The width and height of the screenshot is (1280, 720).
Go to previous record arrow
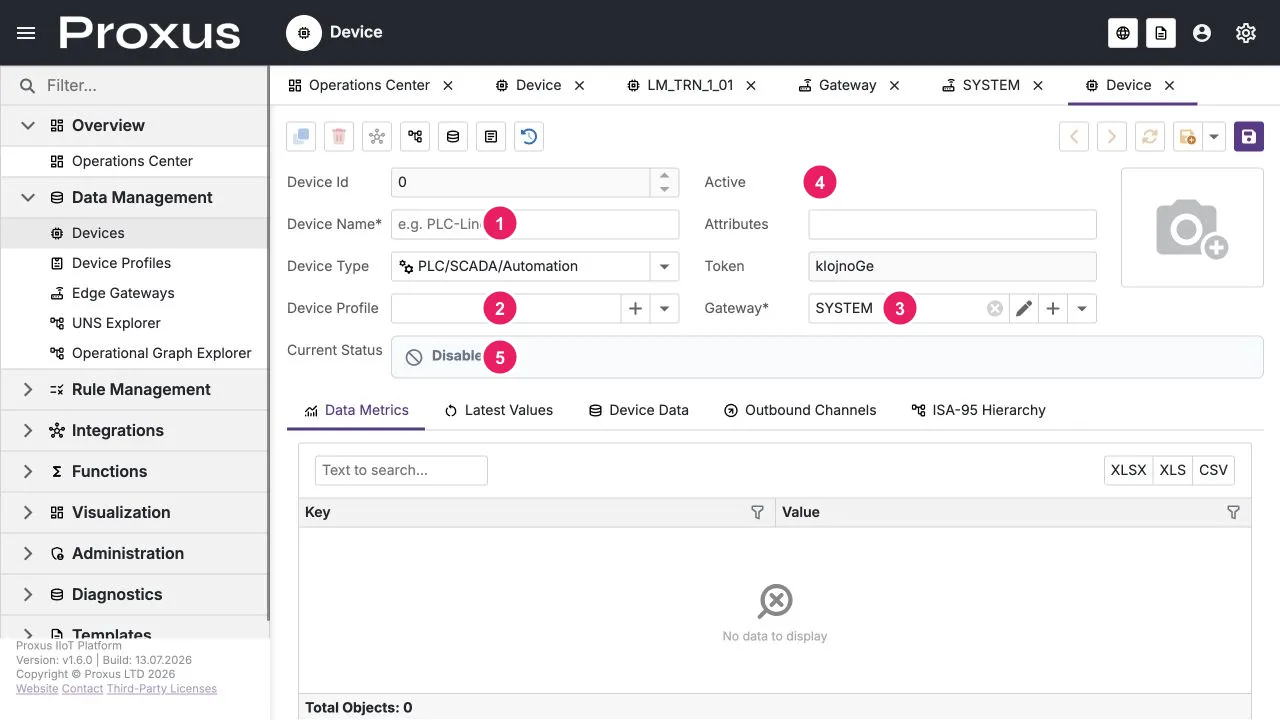[1074, 137]
